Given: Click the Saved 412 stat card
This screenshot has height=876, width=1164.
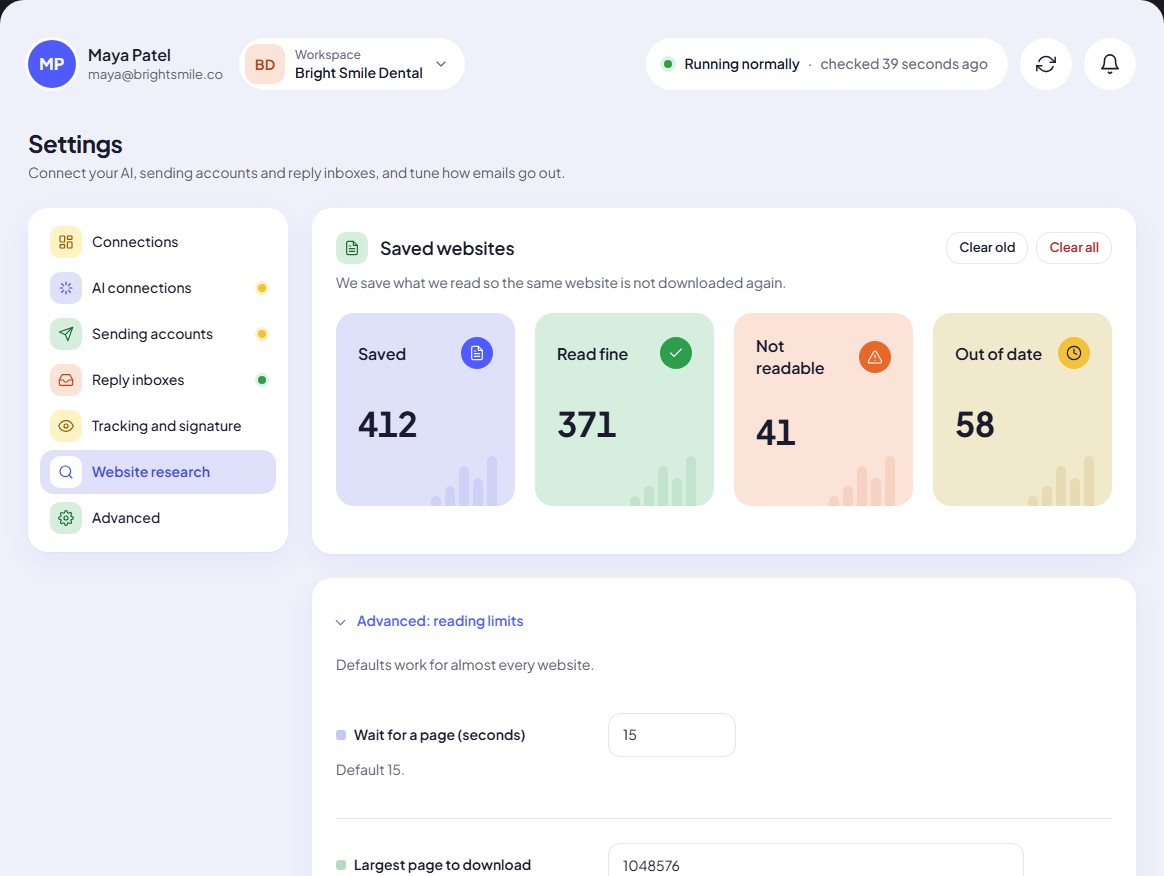Looking at the screenshot, I should pos(425,410).
